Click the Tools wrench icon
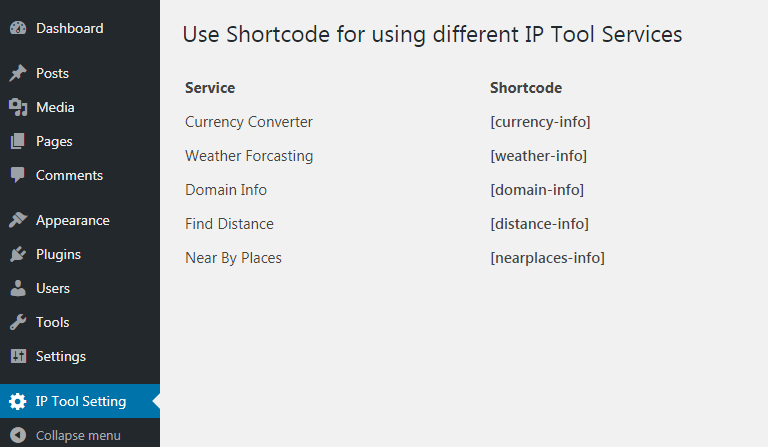768x447 pixels. tap(18, 322)
